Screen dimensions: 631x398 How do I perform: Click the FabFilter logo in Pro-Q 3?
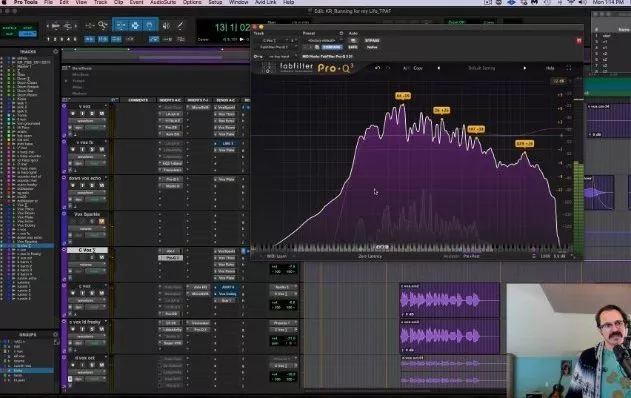[x=297, y=67]
